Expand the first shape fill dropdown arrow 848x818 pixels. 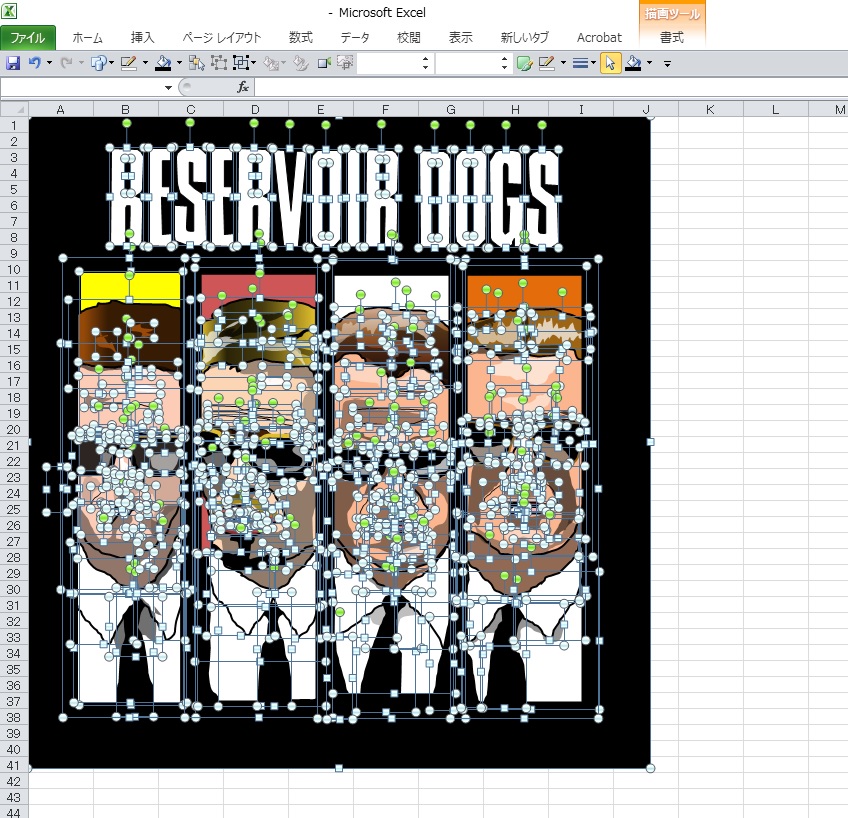(x=179, y=63)
